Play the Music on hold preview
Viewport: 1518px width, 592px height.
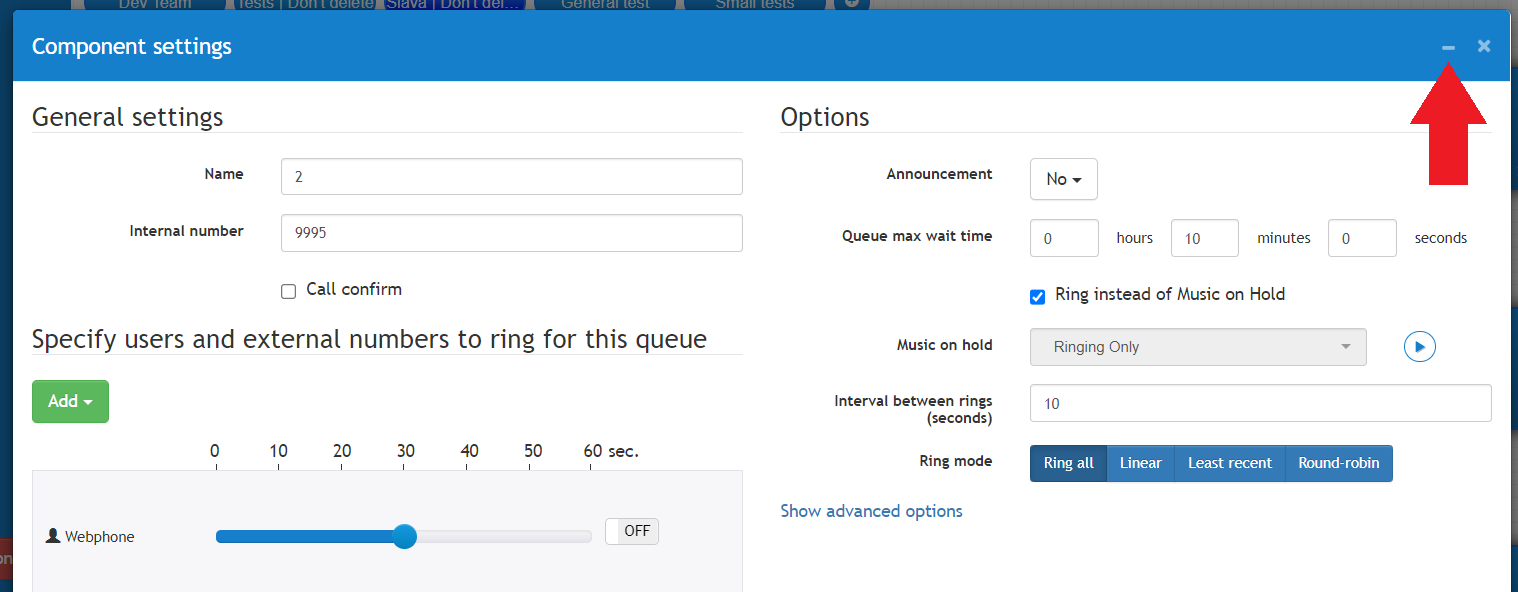1419,347
